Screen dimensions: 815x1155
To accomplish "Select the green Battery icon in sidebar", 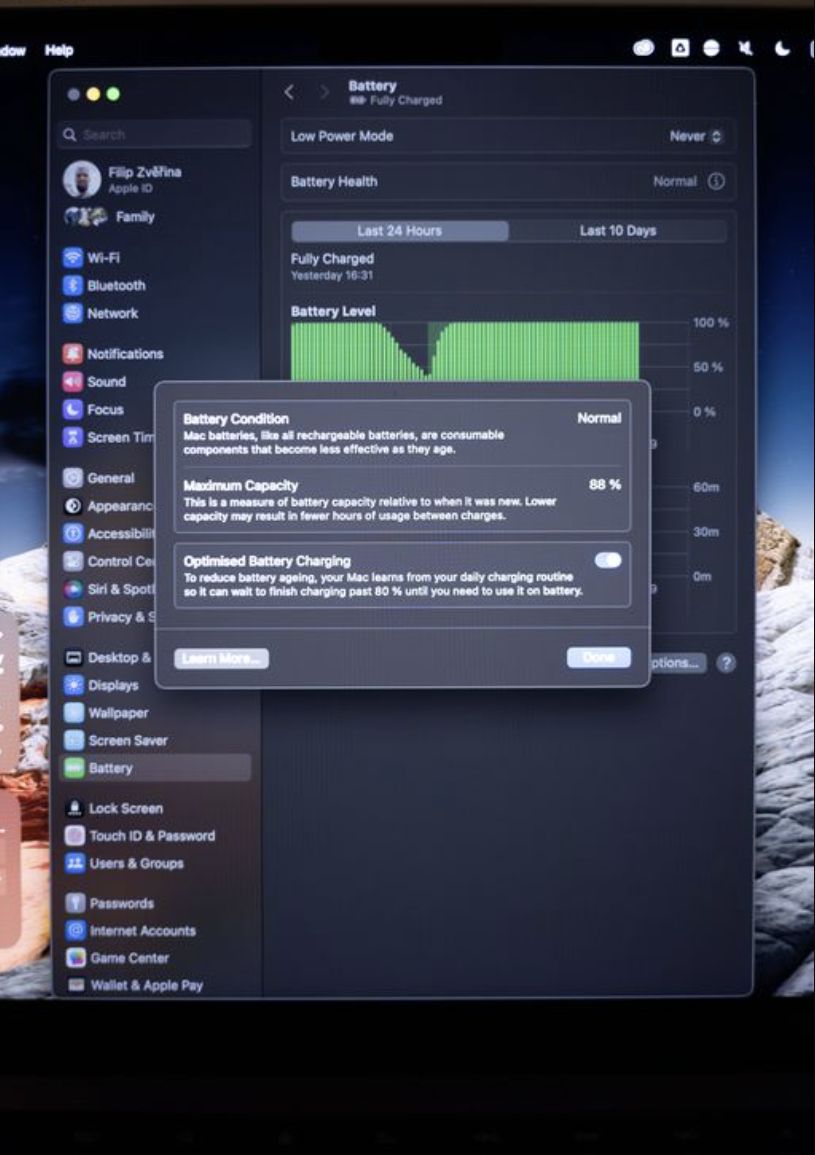I will 74,768.
